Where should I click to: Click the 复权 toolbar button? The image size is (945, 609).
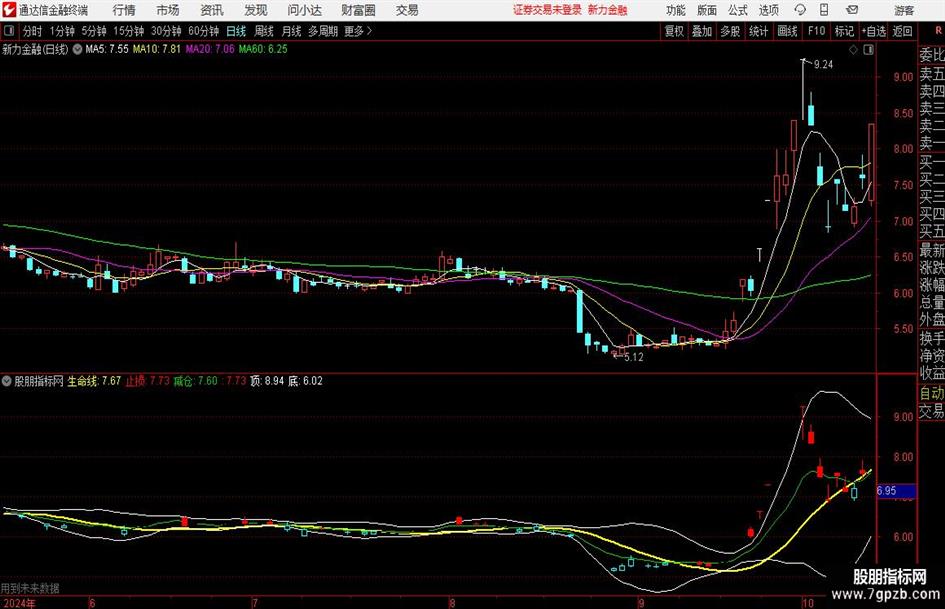(674, 31)
